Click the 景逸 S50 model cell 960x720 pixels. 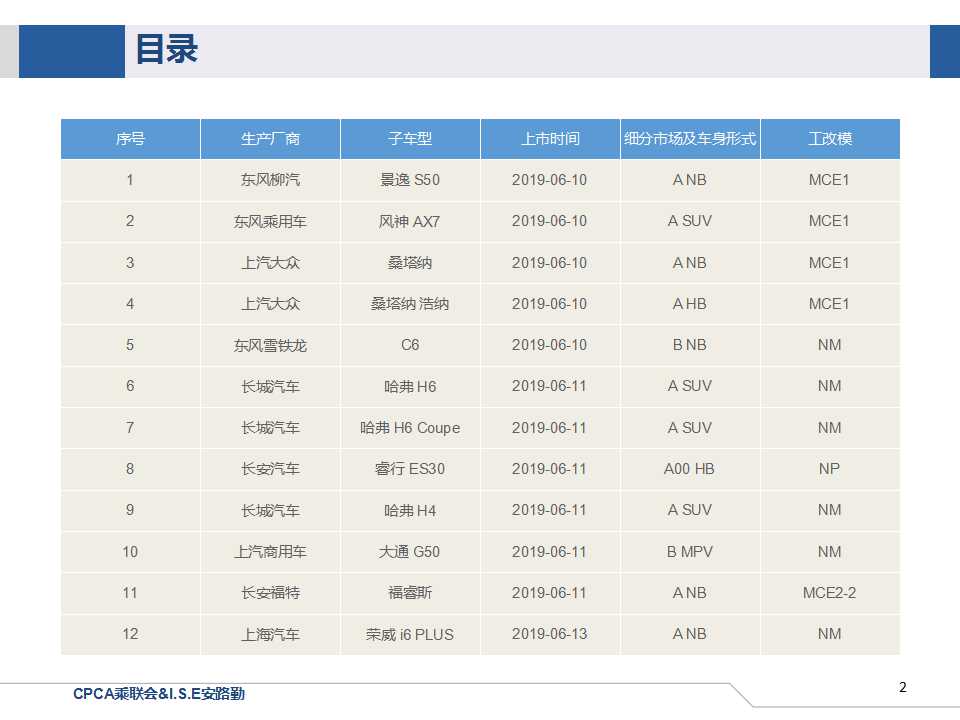(x=410, y=180)
